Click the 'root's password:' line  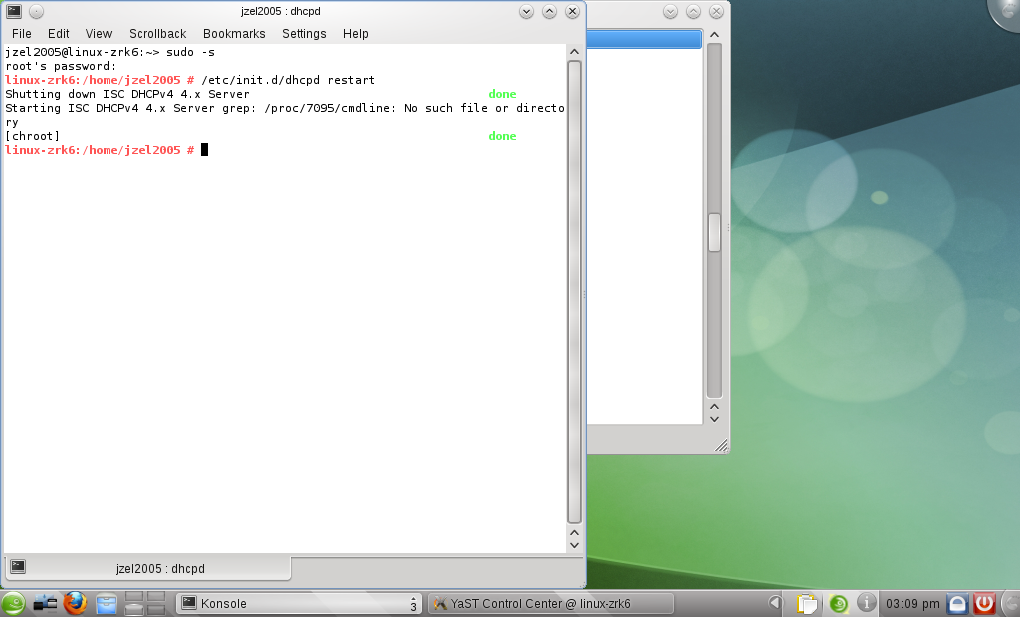(x=60, y=66)
